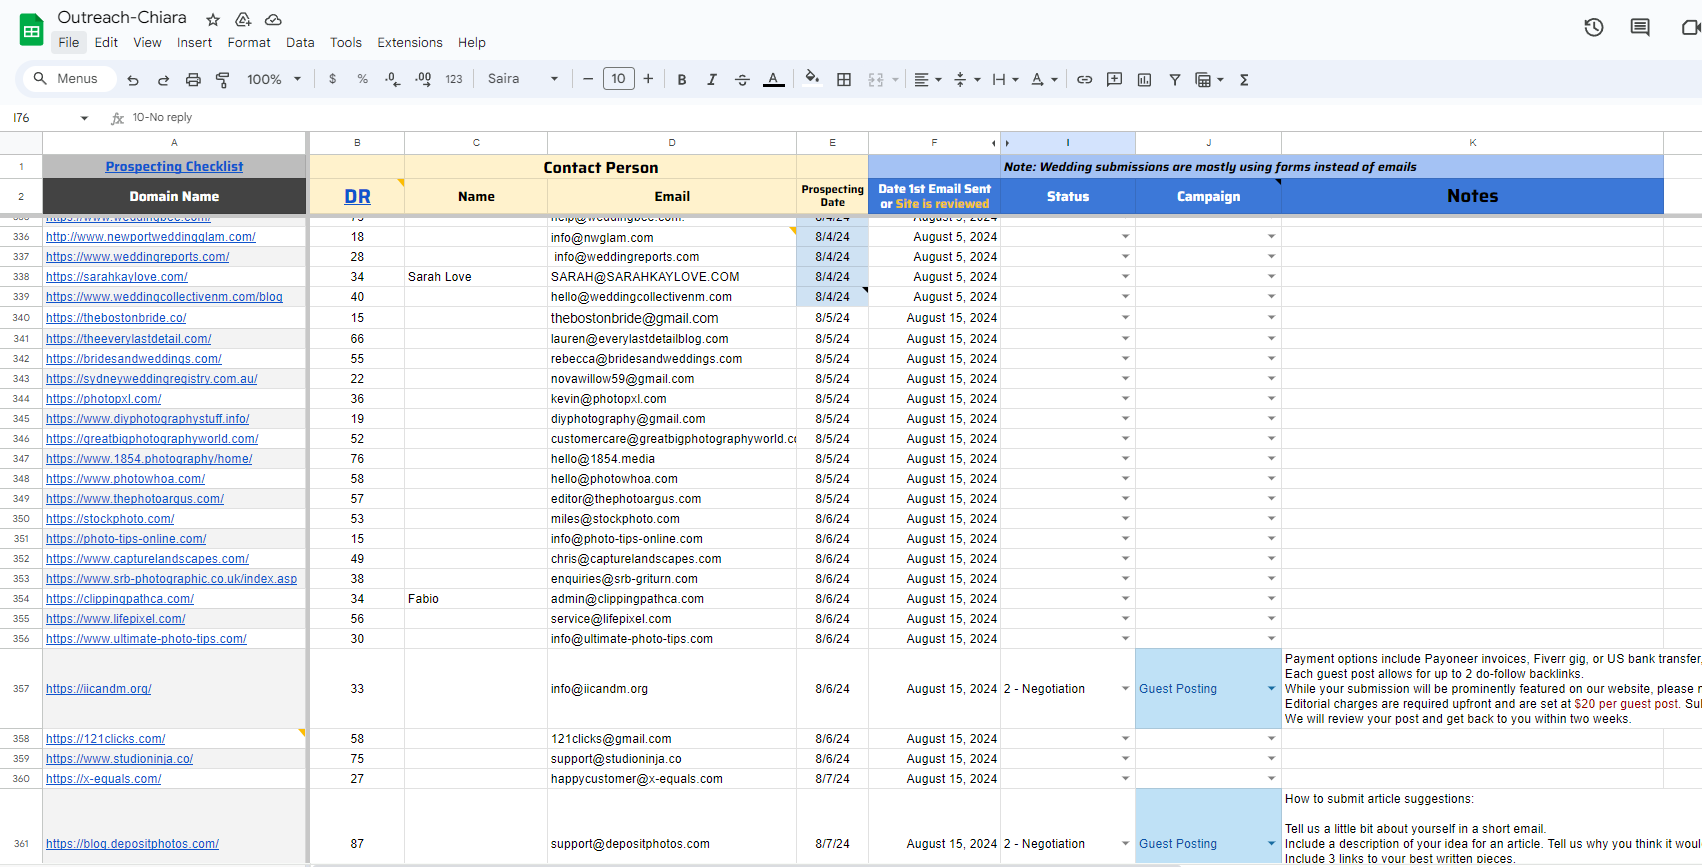The width and height of the screenshot is (1702, 867).
Task: Open the Extensions menu
Action: pos(409,43)
